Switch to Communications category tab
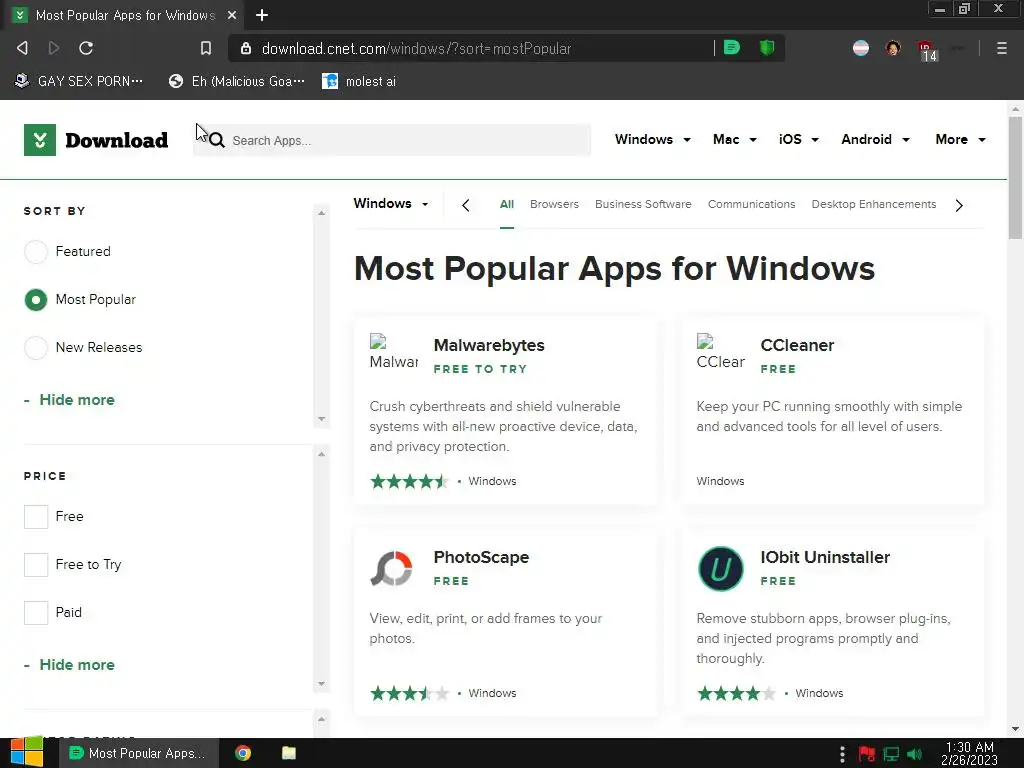This screenshot has height=768, width=1024. coord(751,204)
